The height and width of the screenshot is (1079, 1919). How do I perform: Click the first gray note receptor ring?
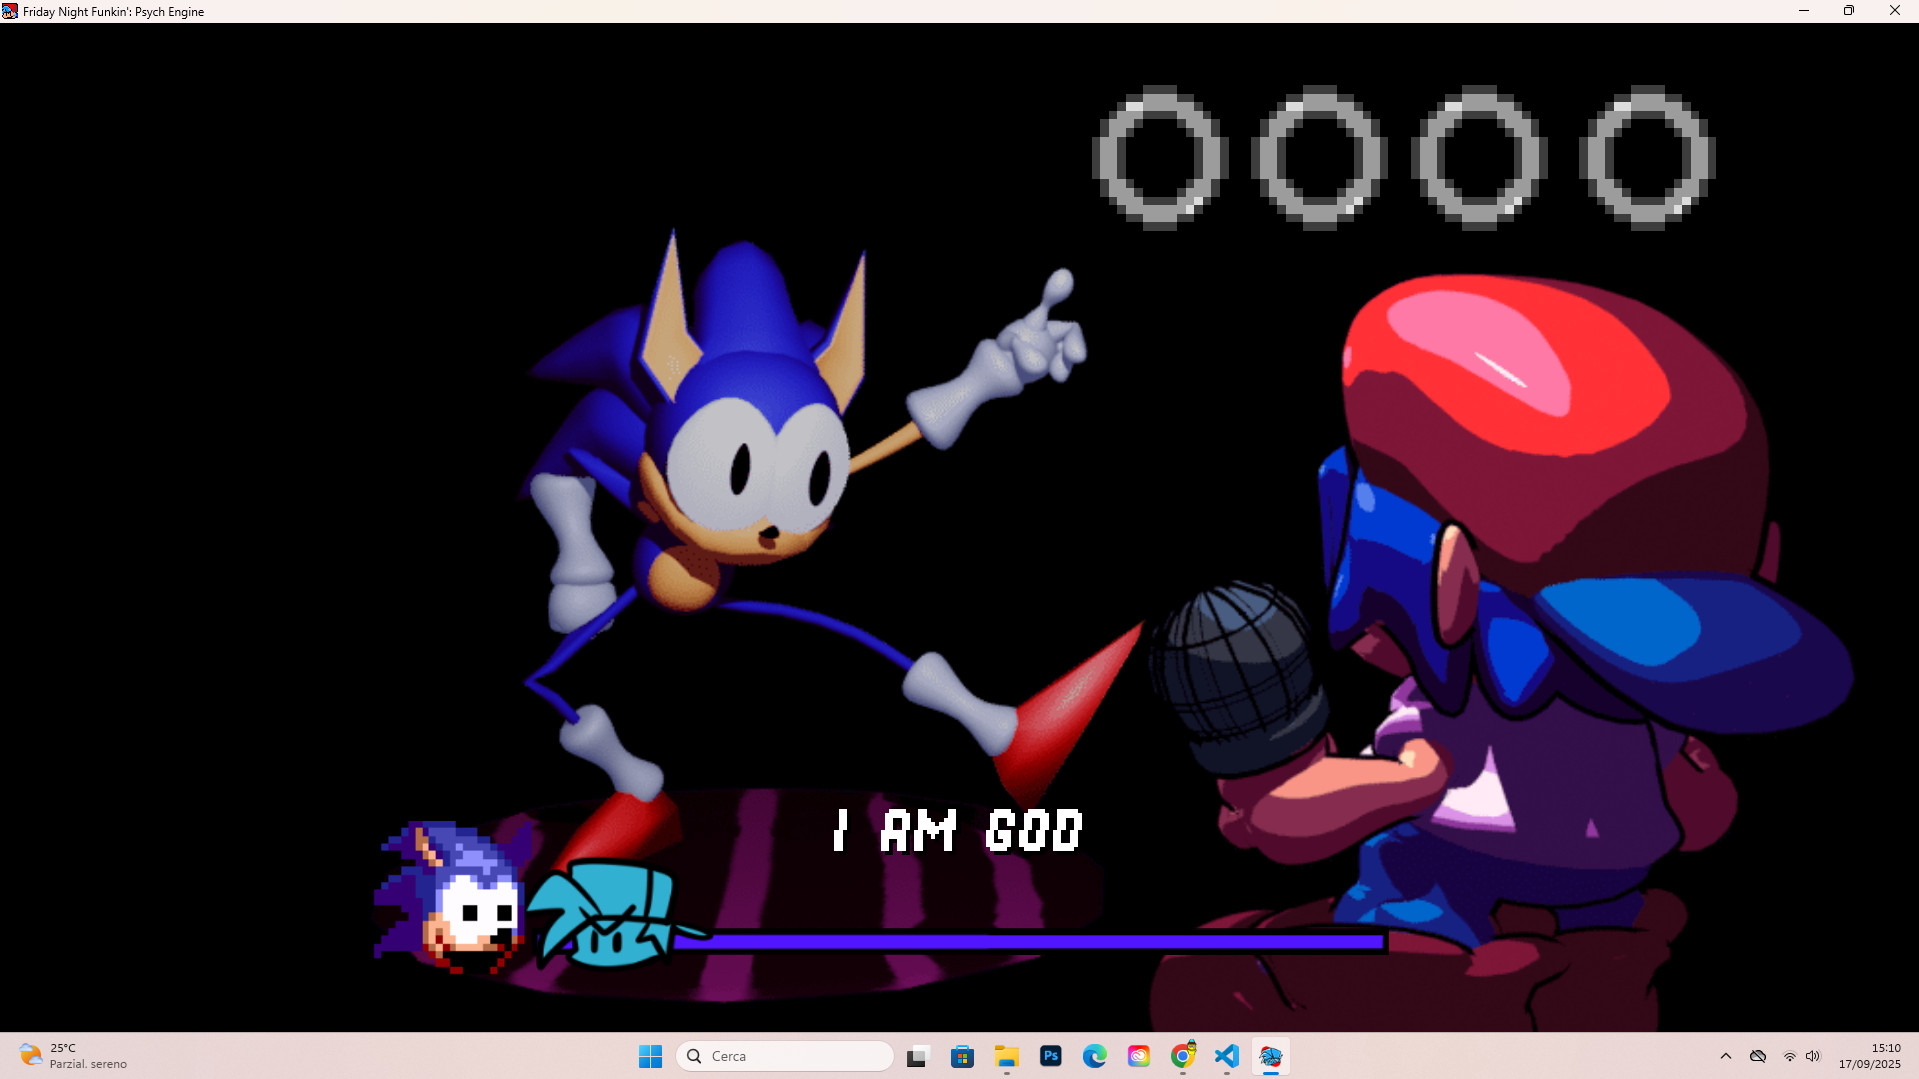(1160, 157)
